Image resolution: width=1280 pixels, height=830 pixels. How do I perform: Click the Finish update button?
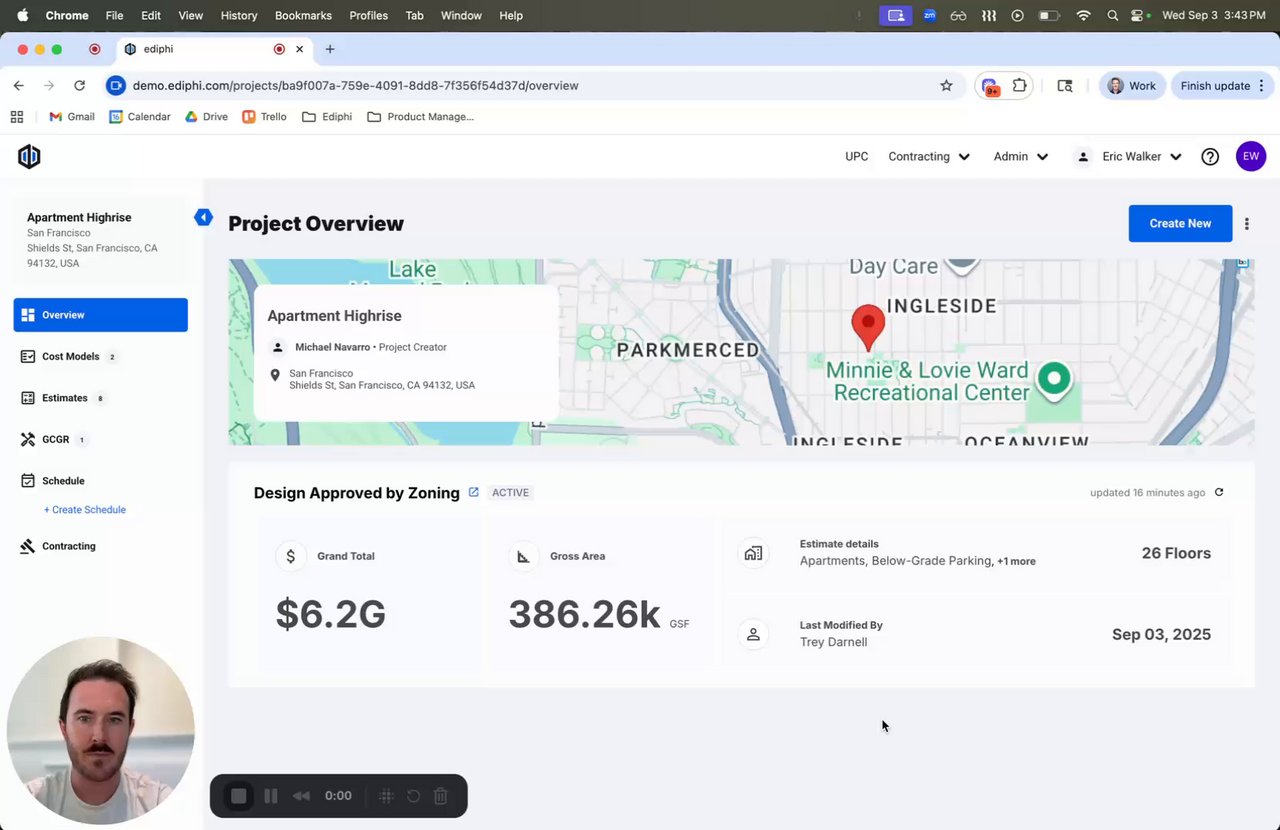pyautogui.click(x=1223, y=86)
